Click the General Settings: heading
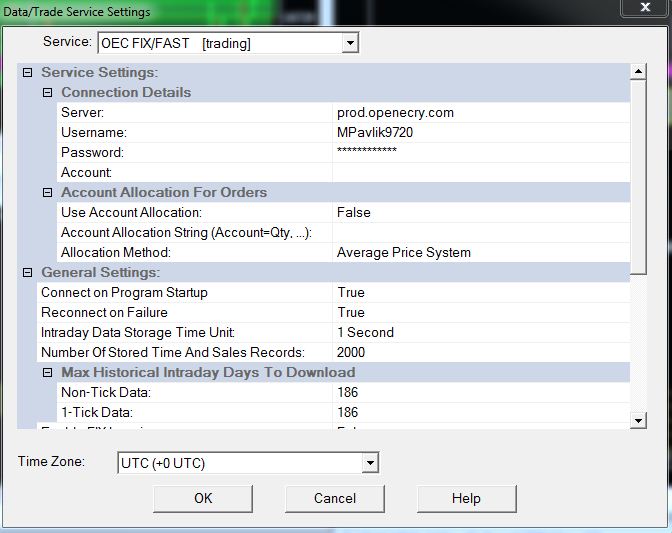The height and width of the screenshot is (533, 672). (100, 272)
